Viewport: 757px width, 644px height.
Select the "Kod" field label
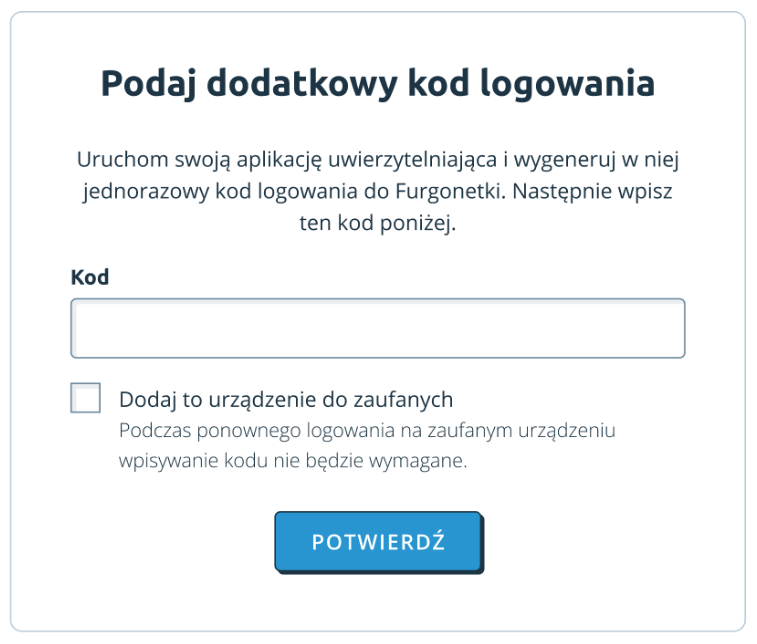90,277
